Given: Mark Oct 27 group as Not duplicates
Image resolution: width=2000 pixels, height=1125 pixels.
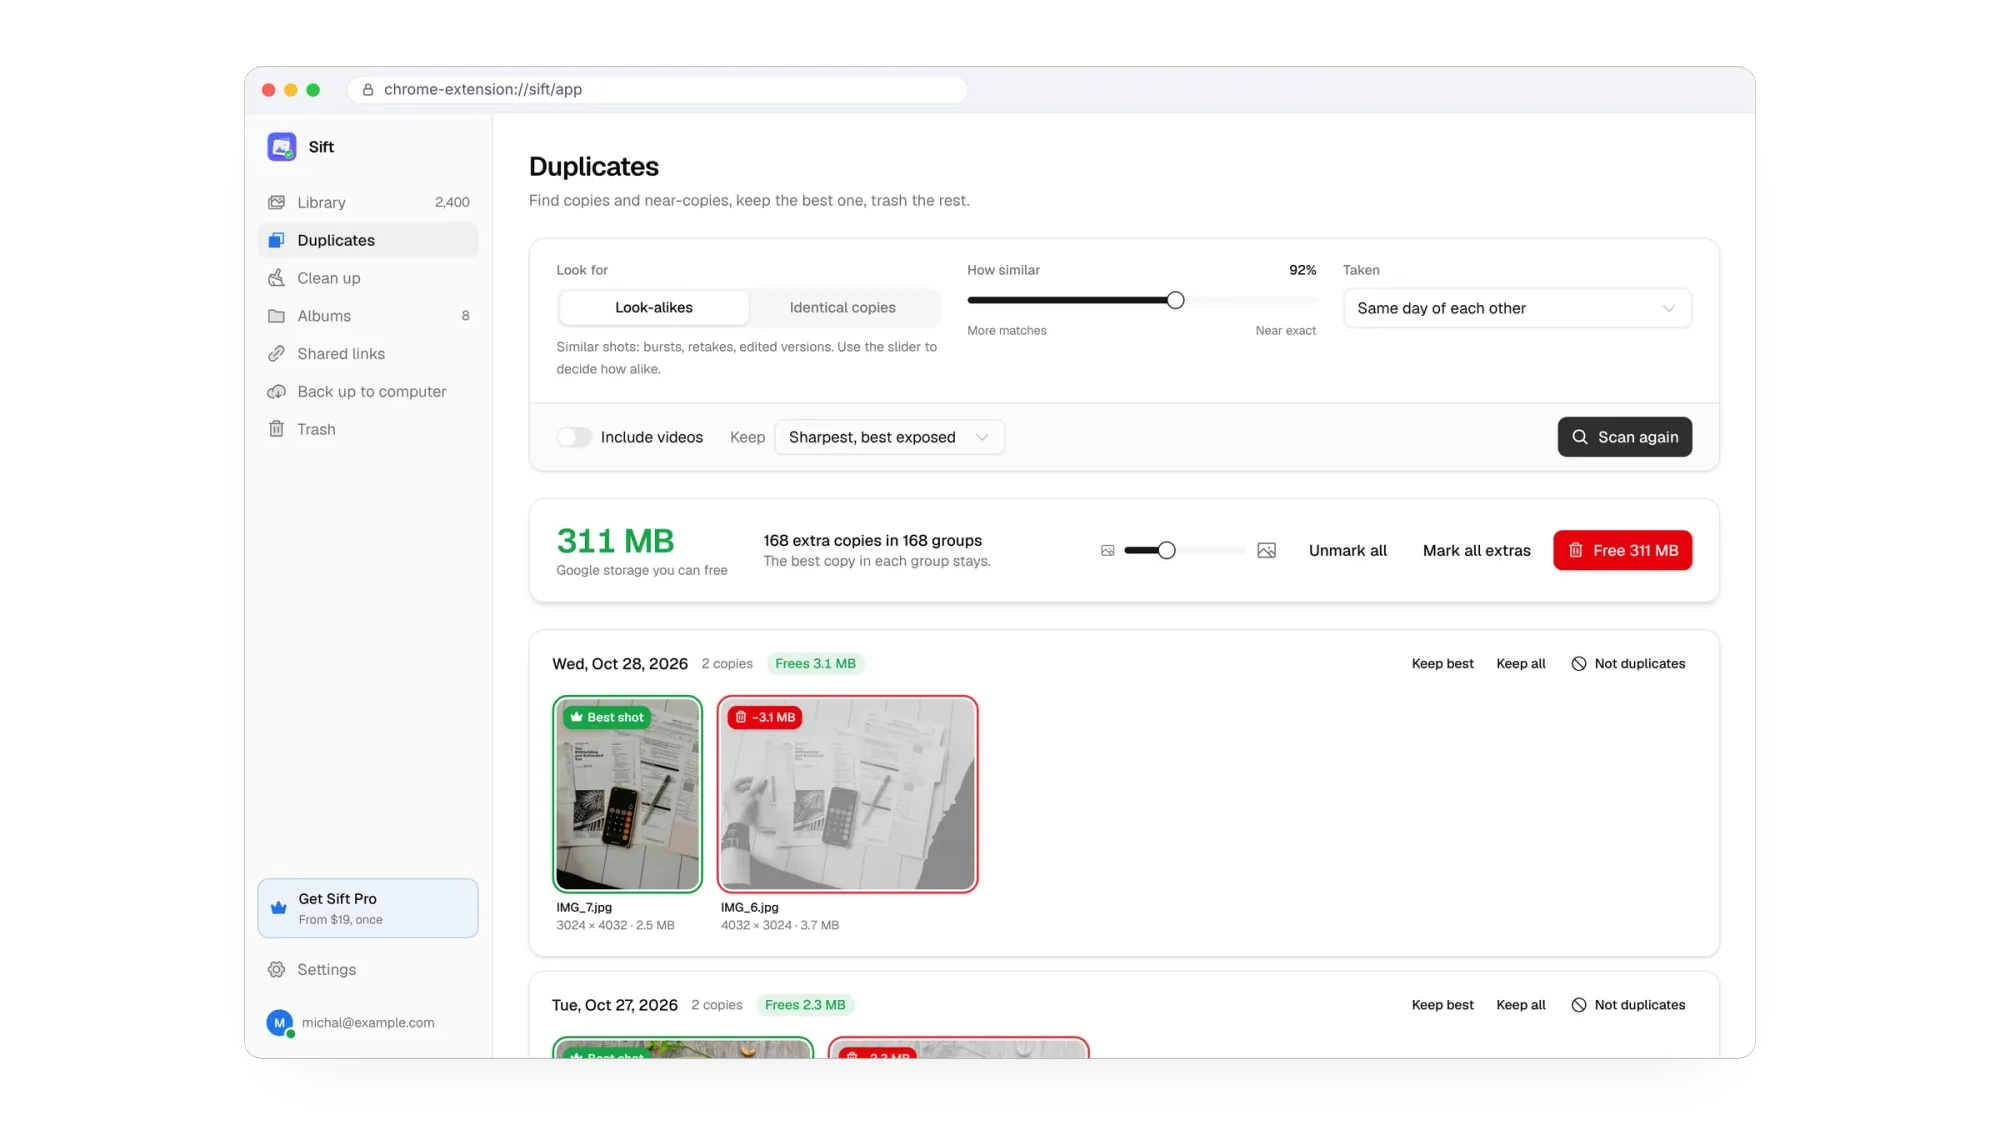Looking at the screenshot, I should (1628, 1005).
